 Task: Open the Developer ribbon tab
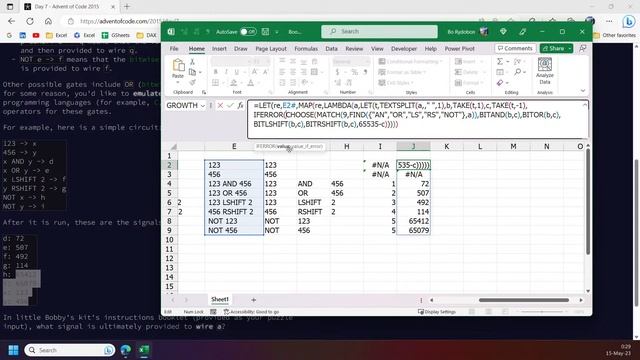(x=404, y=49)
